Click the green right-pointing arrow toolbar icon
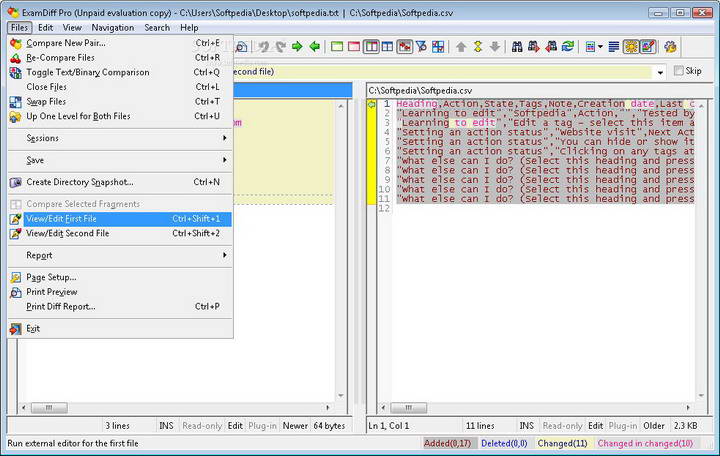This screenshot has width=720, height=456. click(x=299, y=47)
